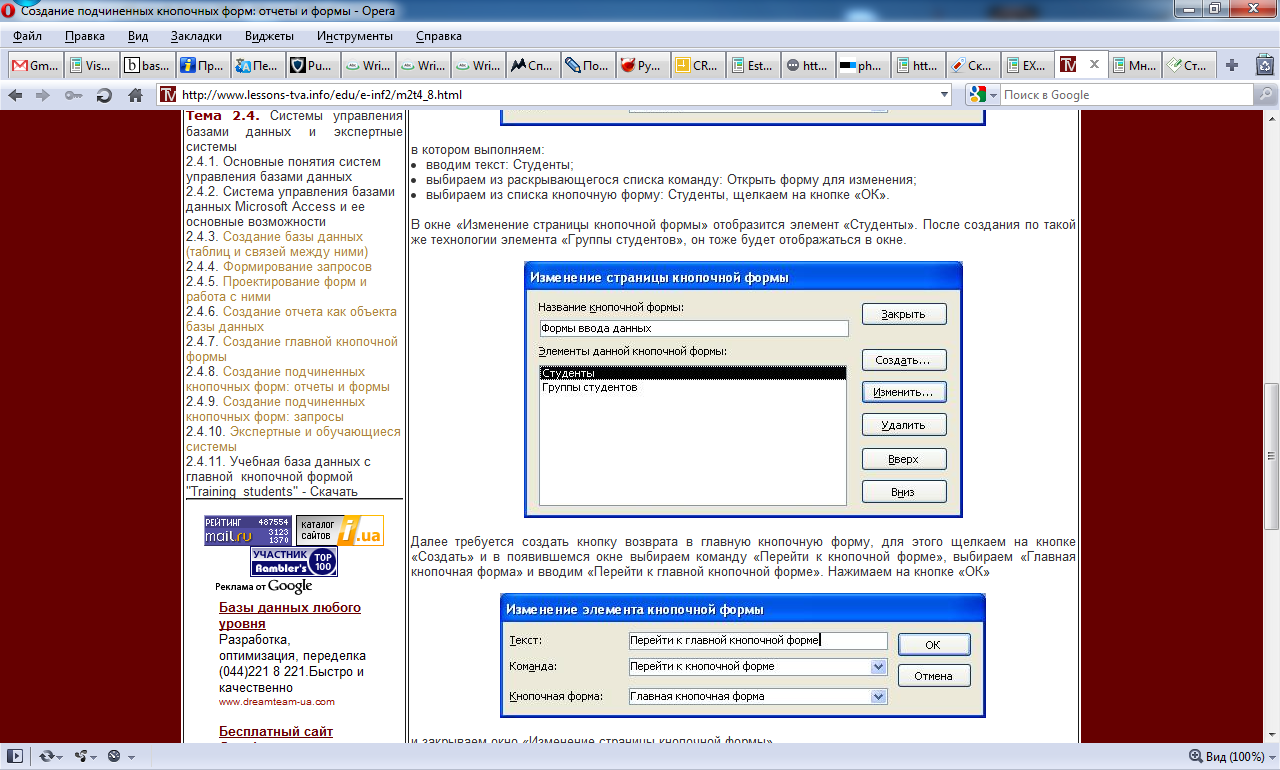This screenshot has width=1280, height=770.
Task: Click 'Закрыть' button in form page dialog
Action: [903, 314]
